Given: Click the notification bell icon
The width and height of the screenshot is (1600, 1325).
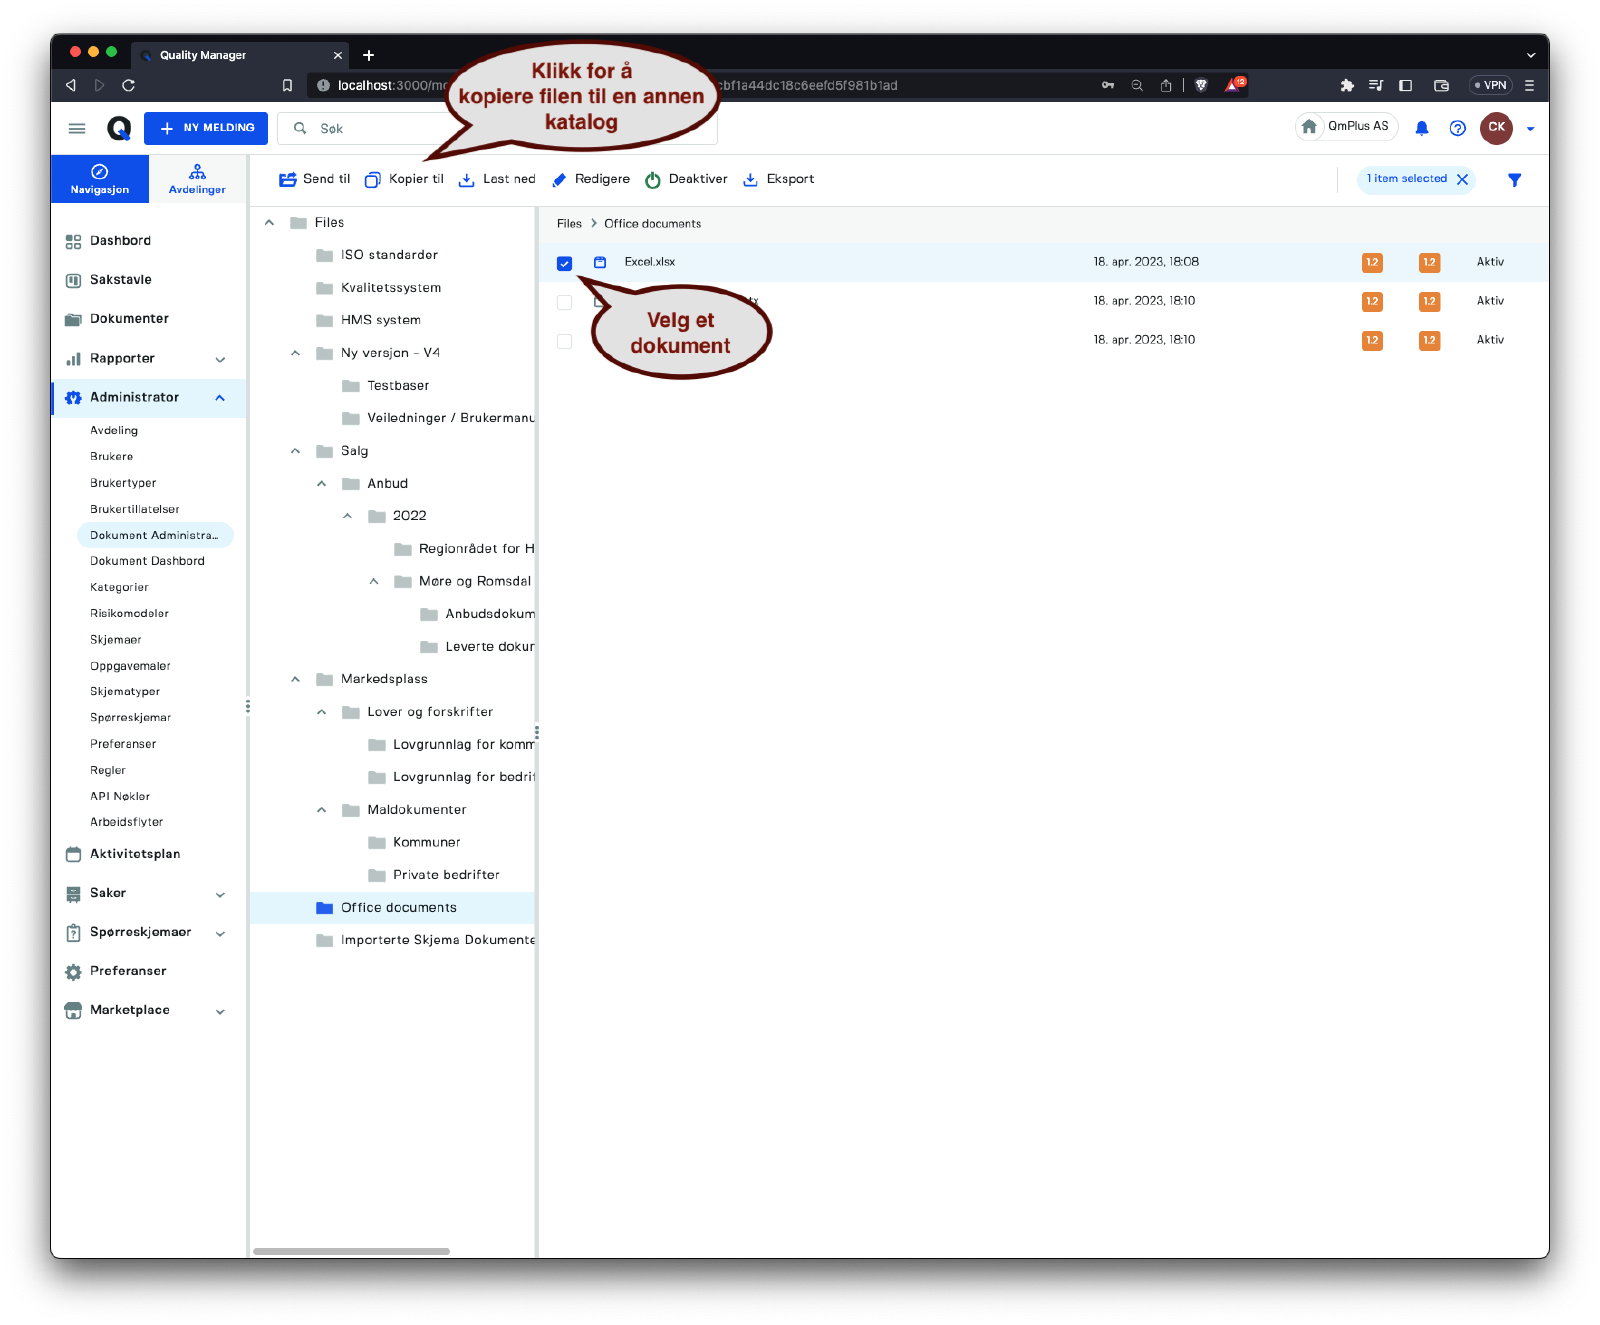Looking at the screenshot, I should click(x=1421, y=128).
